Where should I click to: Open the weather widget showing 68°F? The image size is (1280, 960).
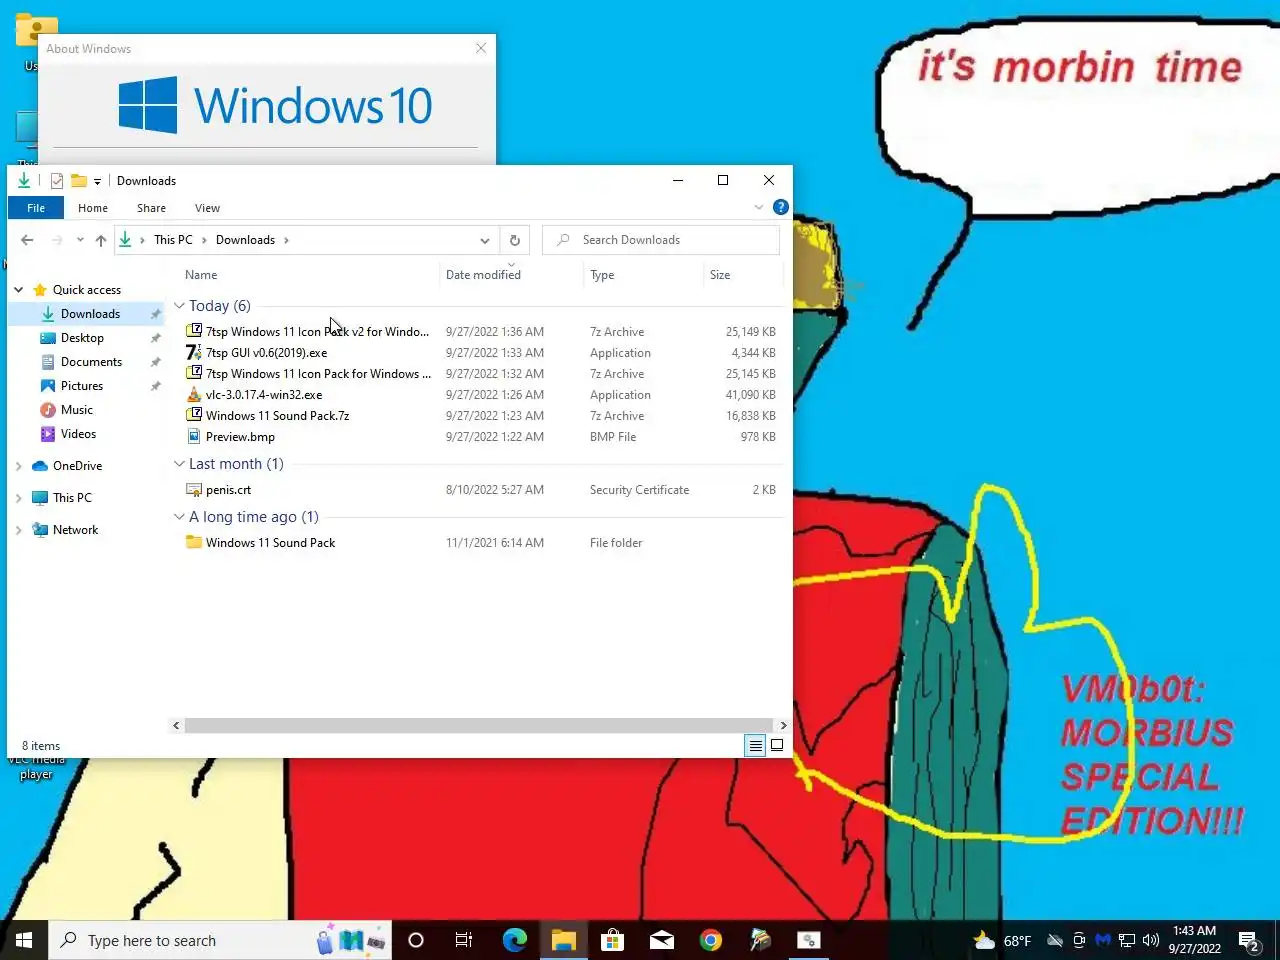[x=1002, y=940]
